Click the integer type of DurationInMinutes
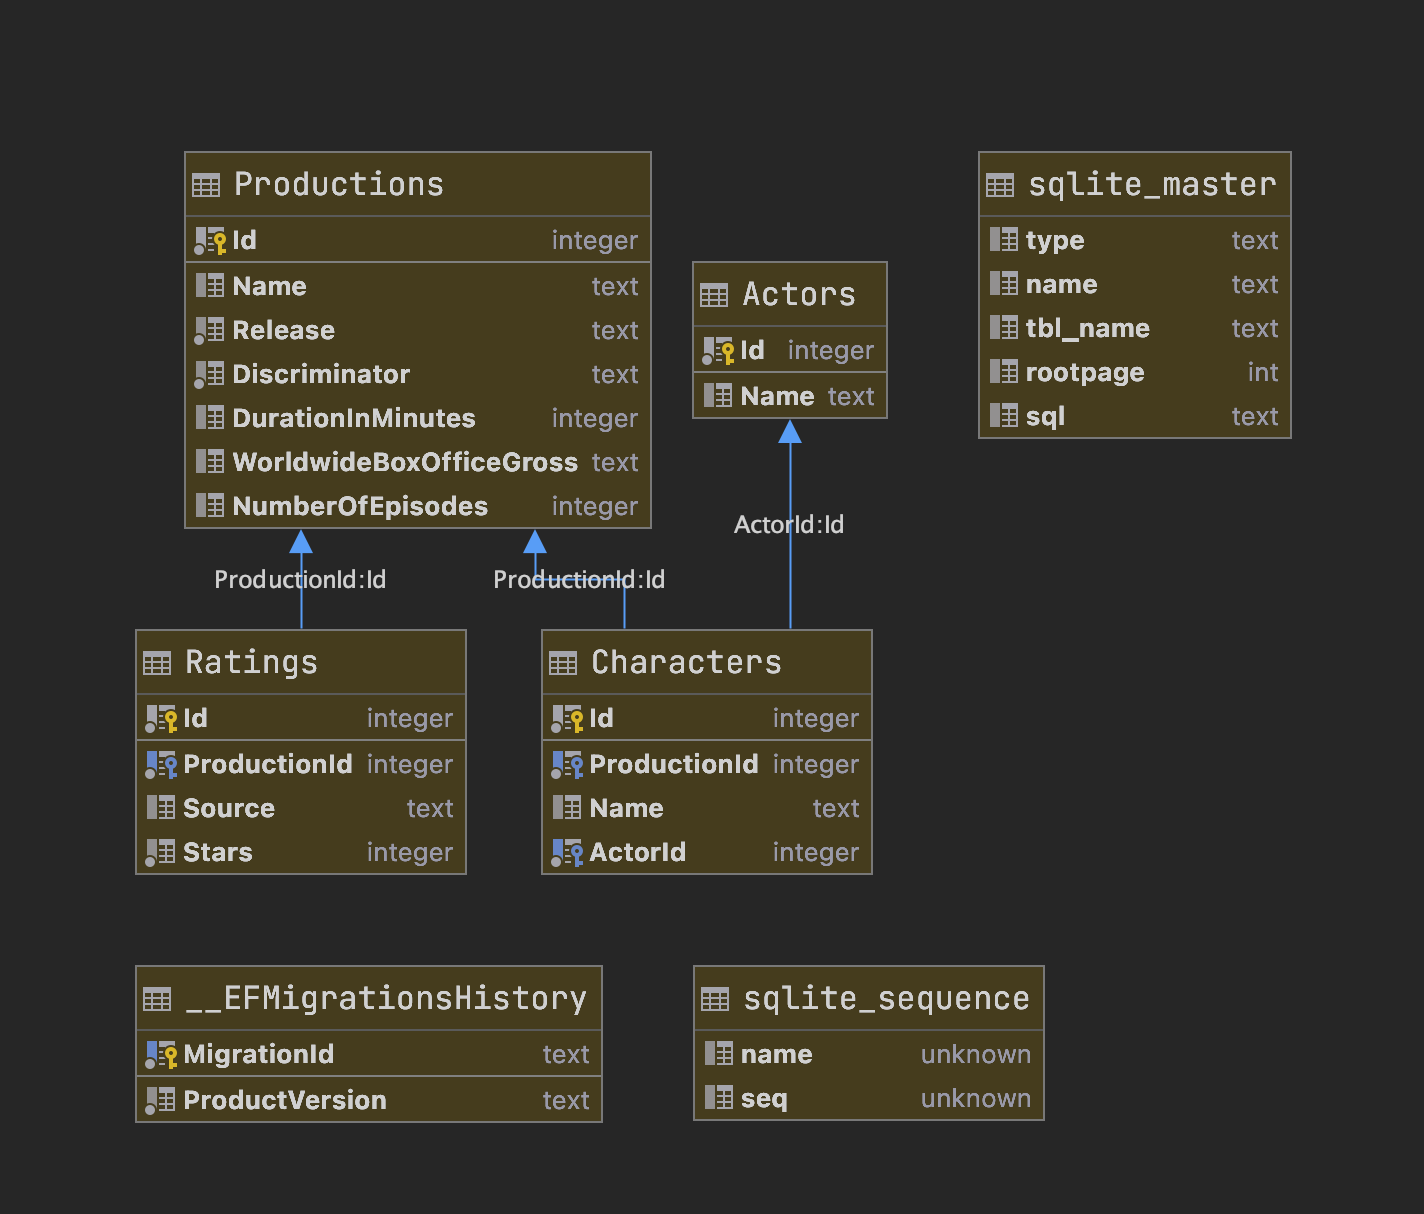Image resolution: width=1424 pixels, height=1214 pixels. (x=595, y=418)
